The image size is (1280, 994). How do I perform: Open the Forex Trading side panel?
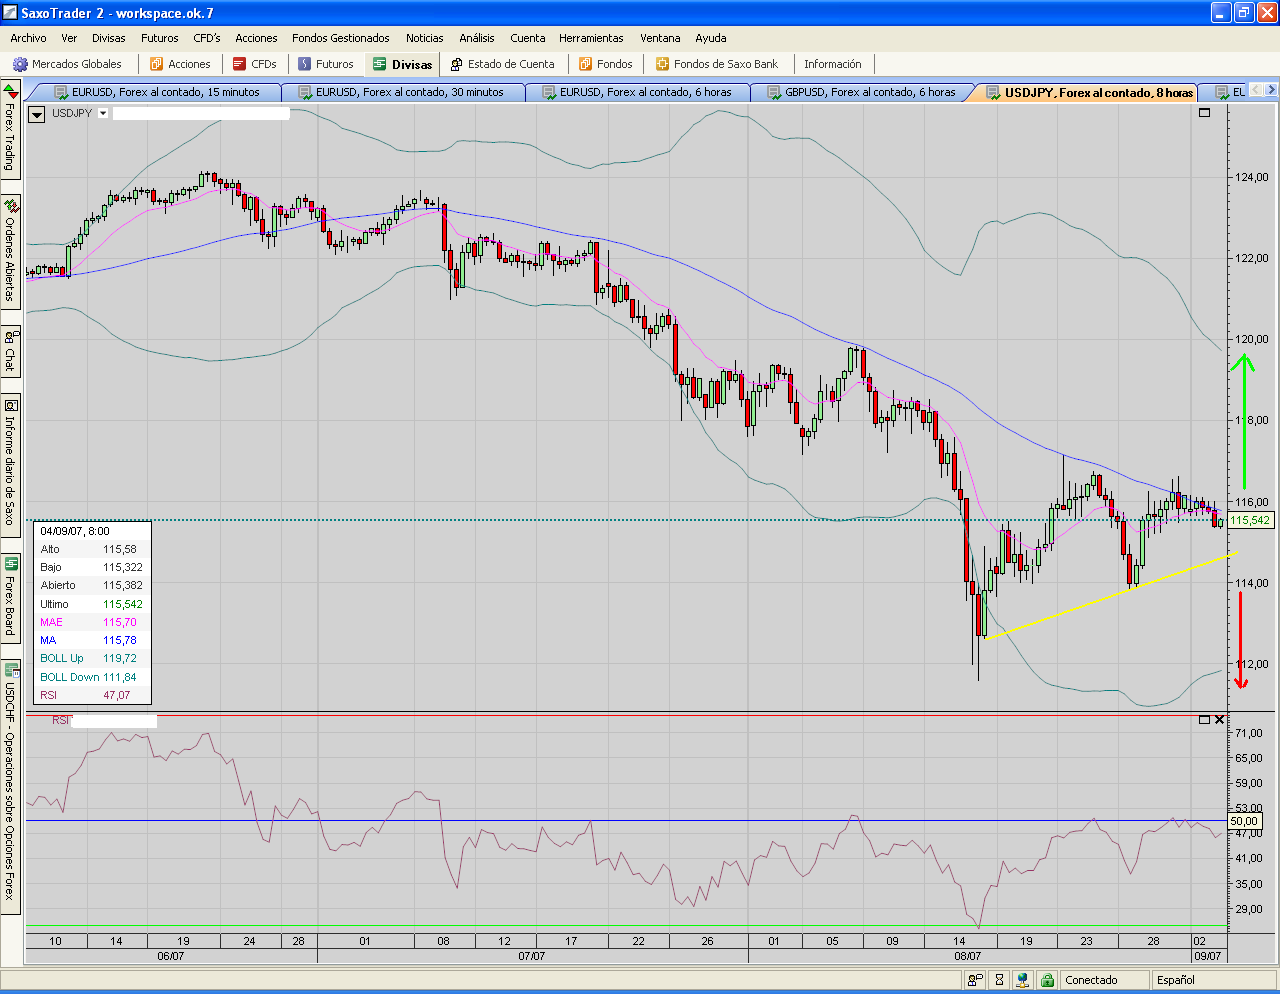[x=10, y=131]
